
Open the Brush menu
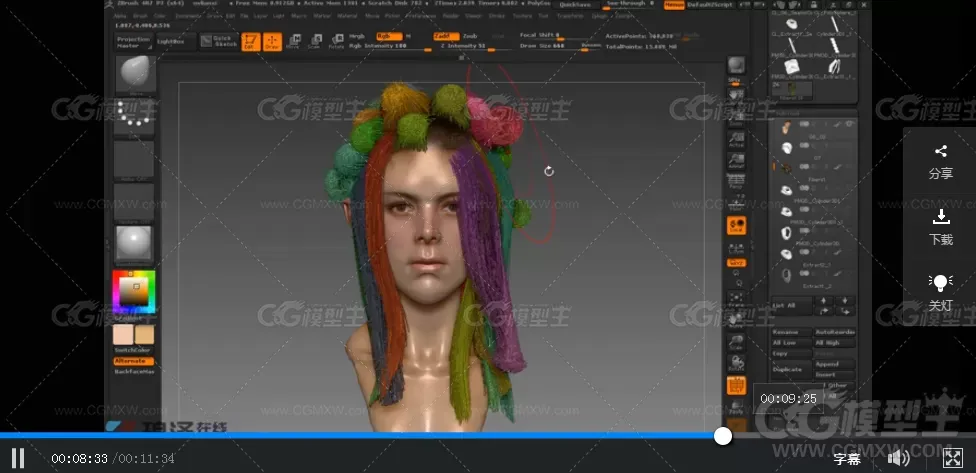pyautogui.click(x=140, y=16)
